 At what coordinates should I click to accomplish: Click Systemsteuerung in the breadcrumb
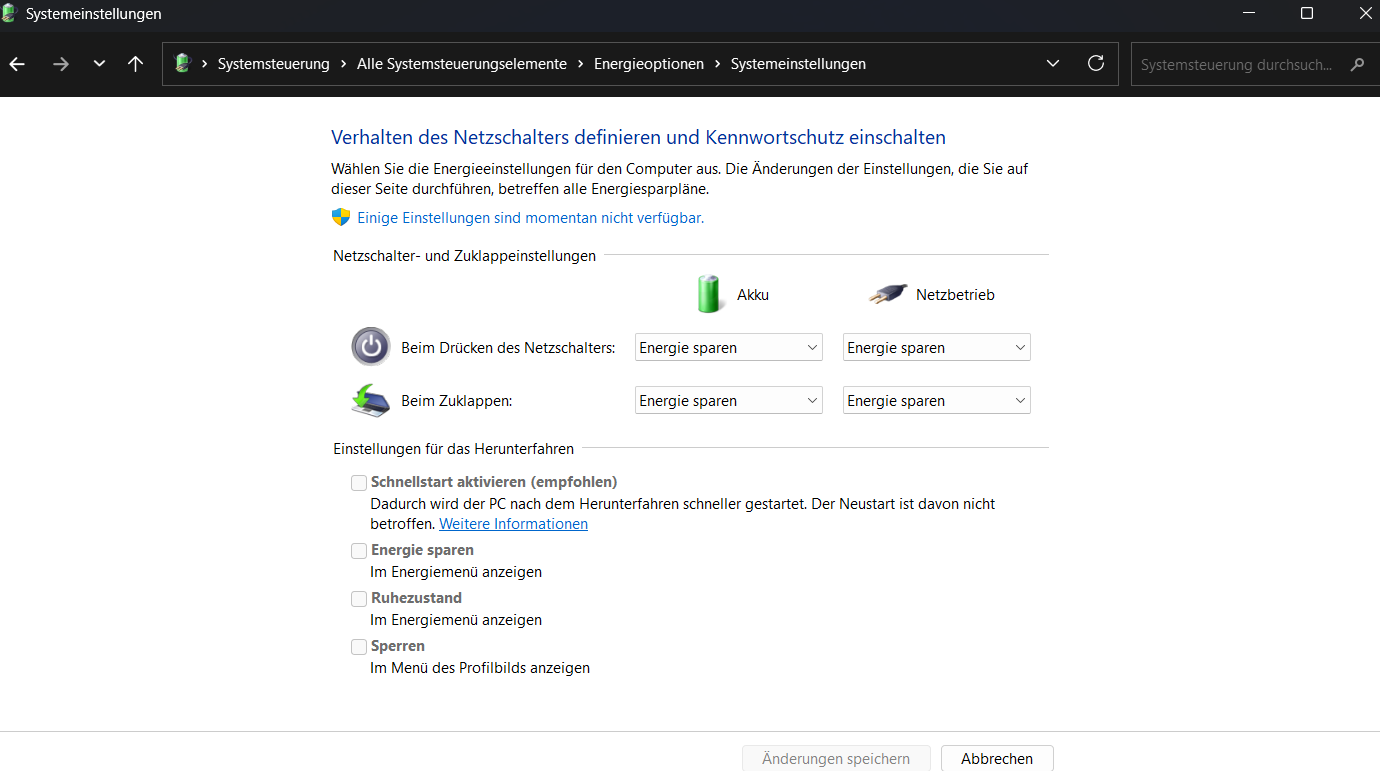click(273, 64)
